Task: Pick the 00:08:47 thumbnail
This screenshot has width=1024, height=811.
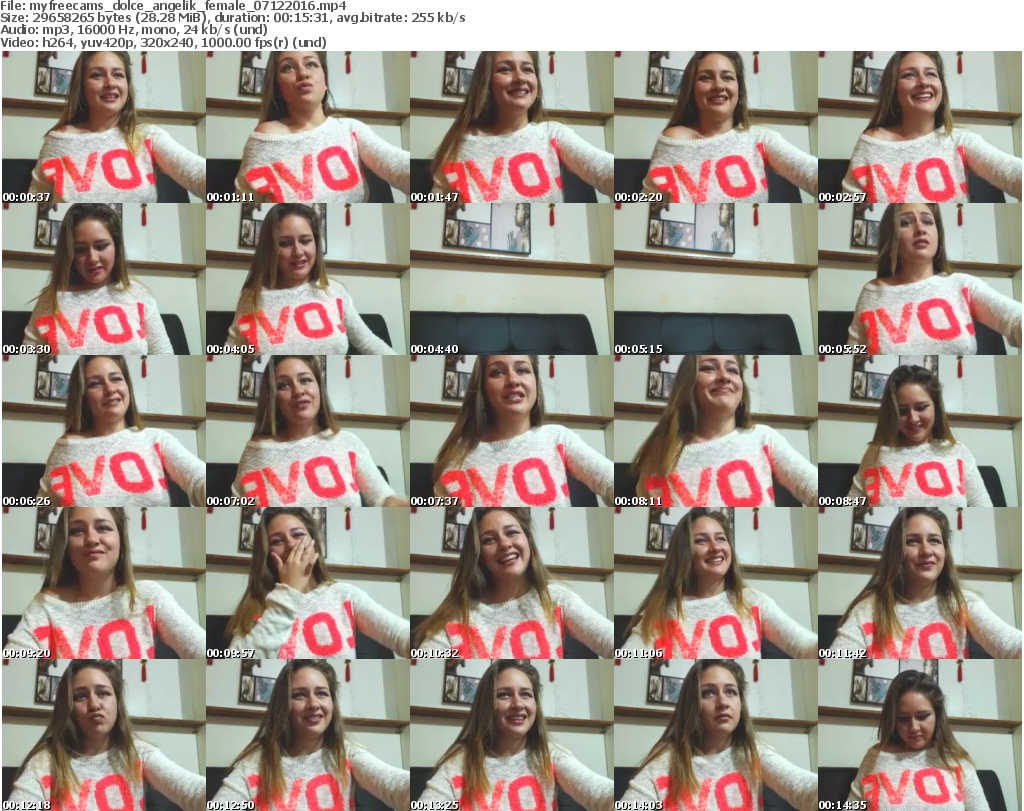Action: click(x=920, y=431)
